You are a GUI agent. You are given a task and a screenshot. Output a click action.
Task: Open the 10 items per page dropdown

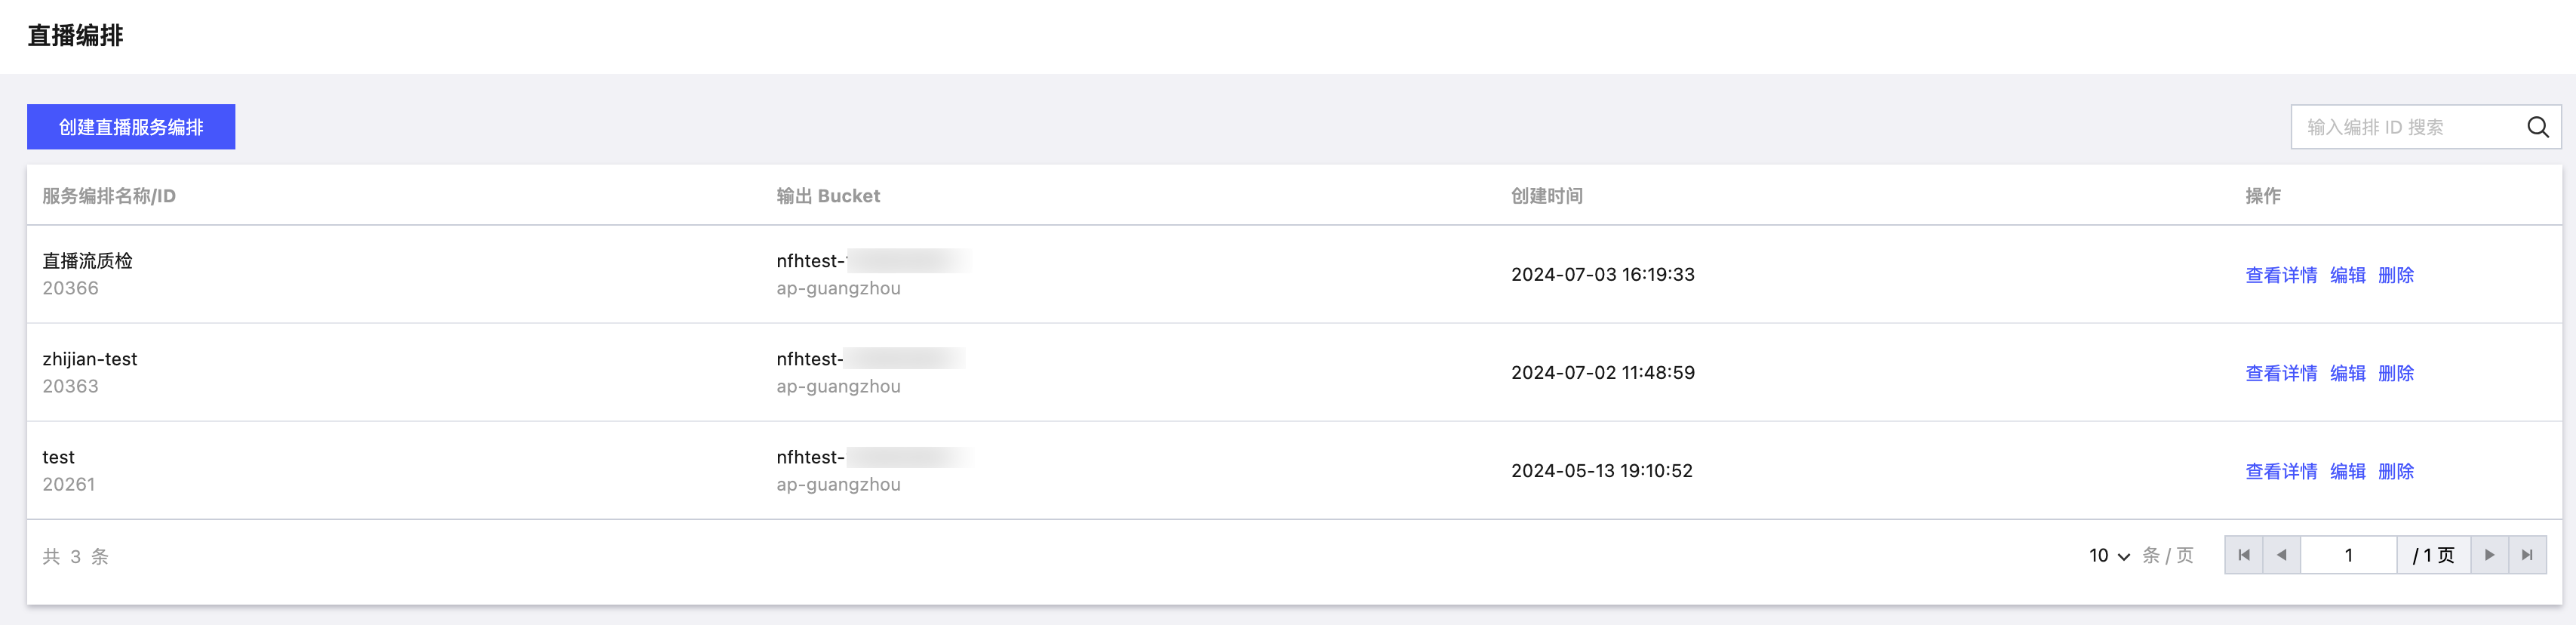click(x=2109, y=555)
